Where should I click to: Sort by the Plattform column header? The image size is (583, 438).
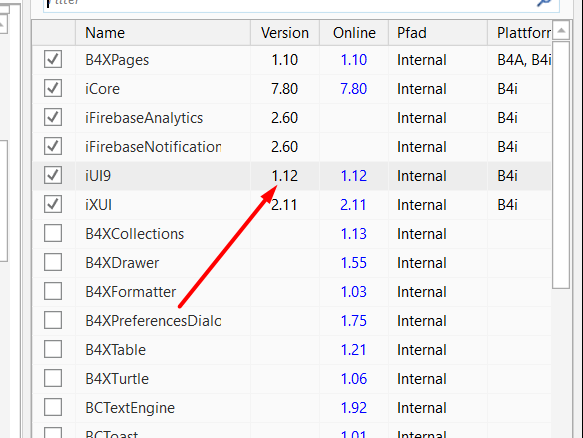pos(519,33)
